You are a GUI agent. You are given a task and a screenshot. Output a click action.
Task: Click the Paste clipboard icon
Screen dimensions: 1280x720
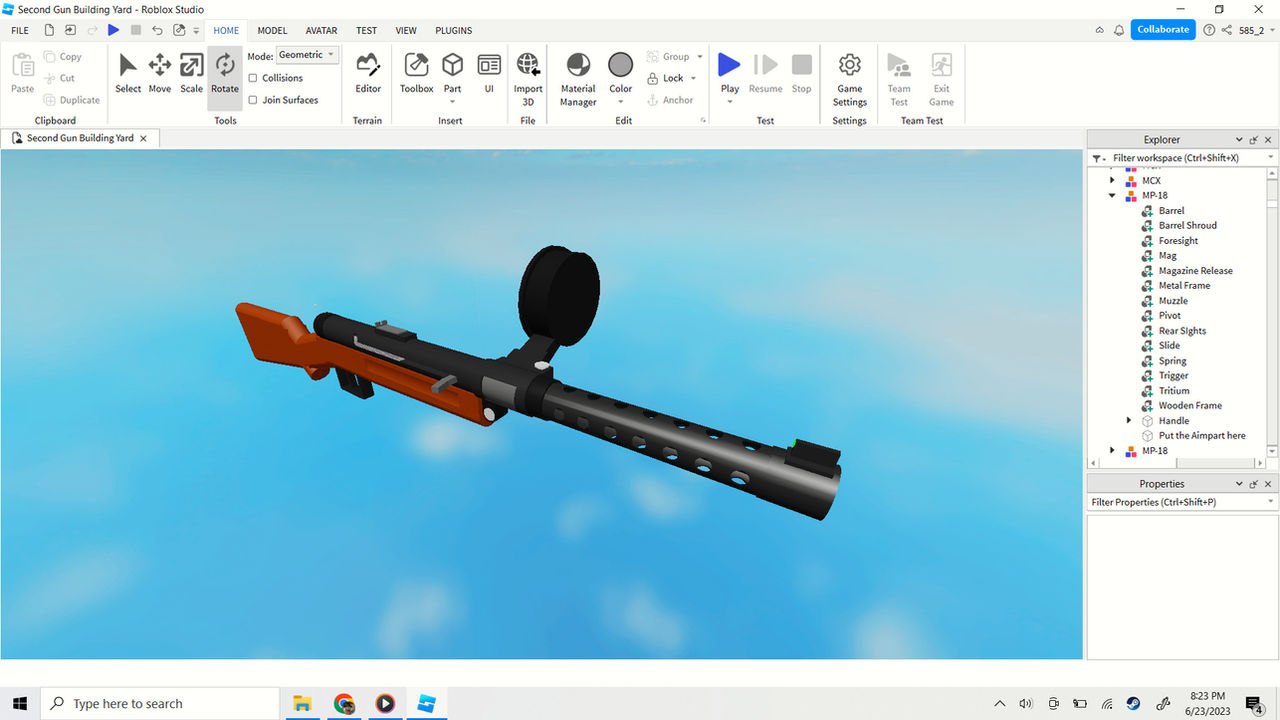point(23,75)
